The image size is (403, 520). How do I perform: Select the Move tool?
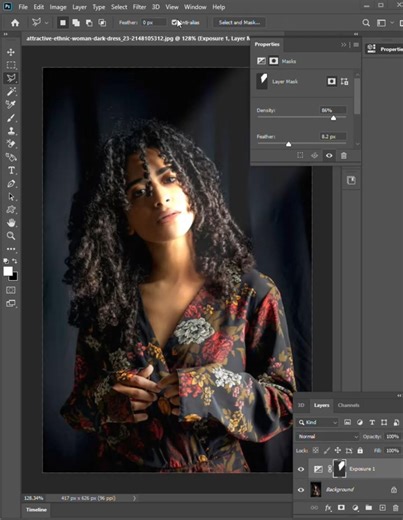(11, 52)
